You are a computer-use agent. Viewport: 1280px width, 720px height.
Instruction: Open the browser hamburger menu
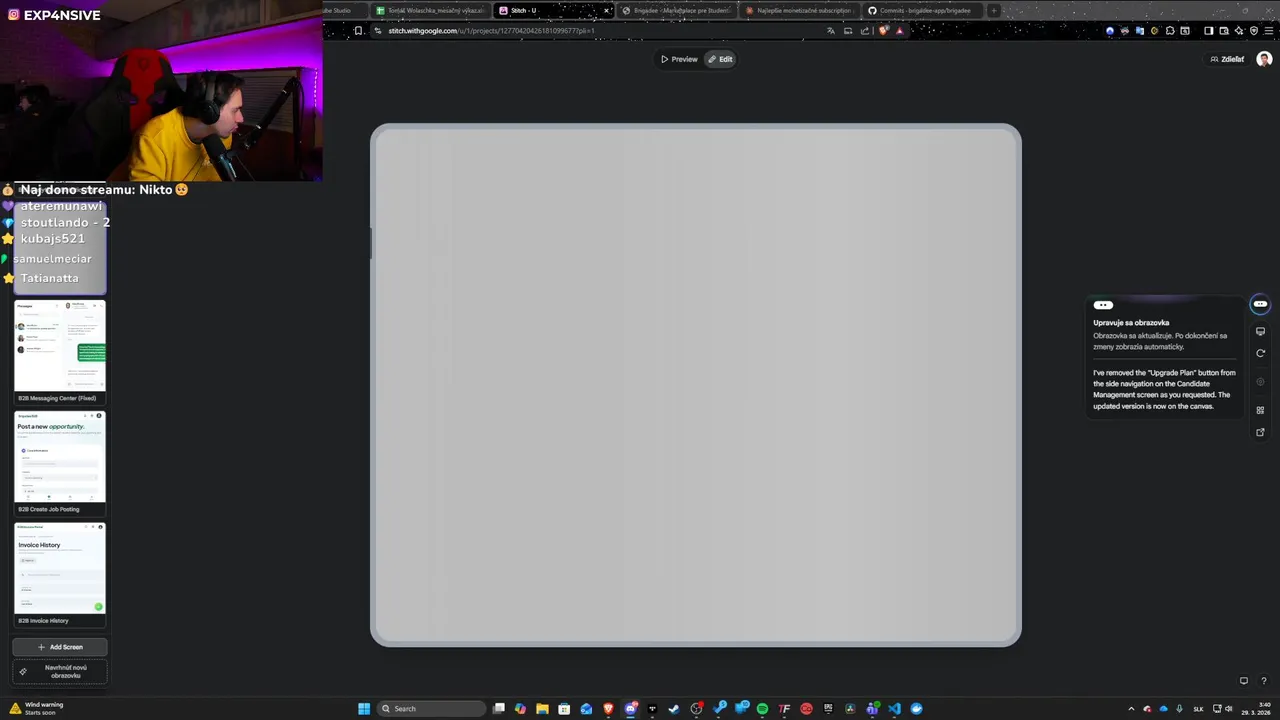[x=1268, y=31]
